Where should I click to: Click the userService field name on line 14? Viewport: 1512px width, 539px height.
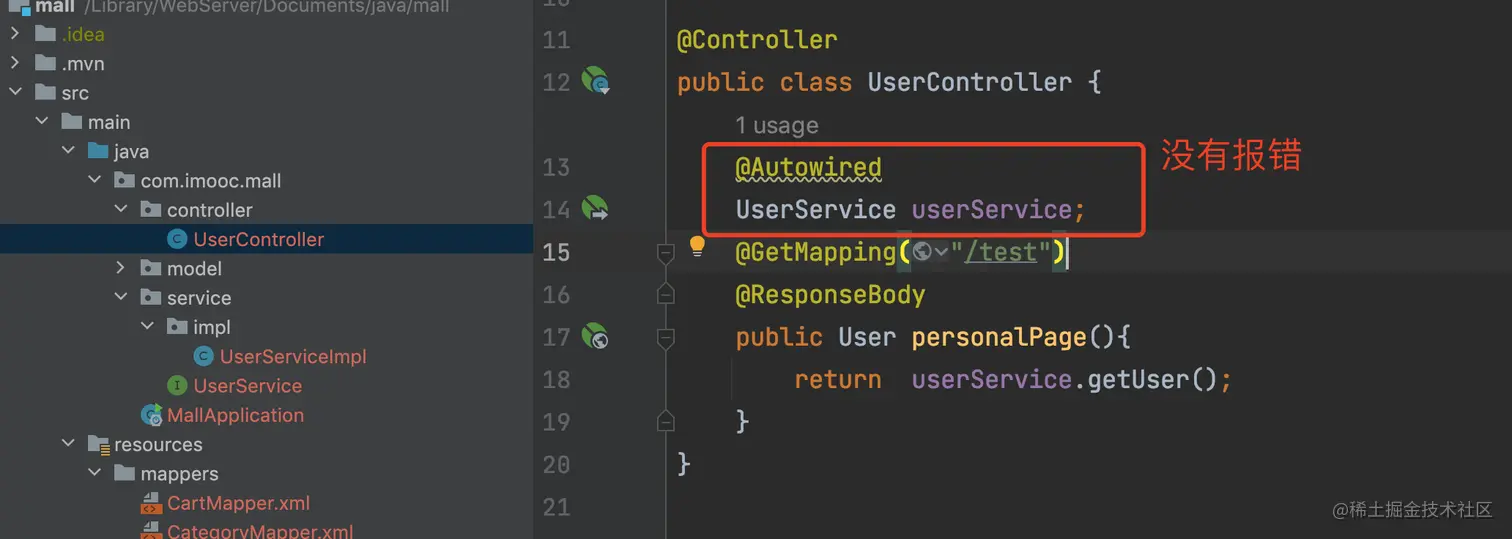(x=992, y=210)
